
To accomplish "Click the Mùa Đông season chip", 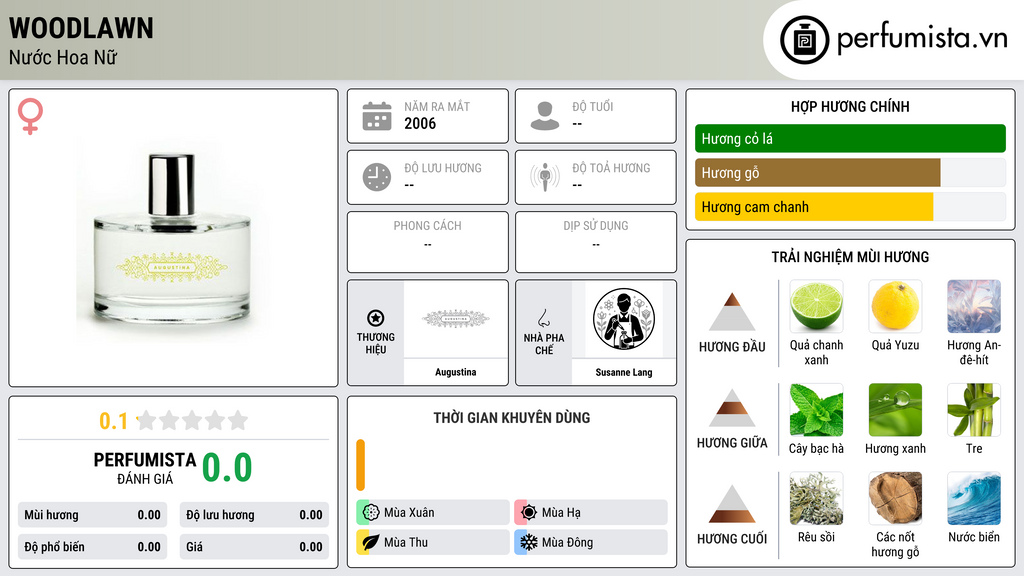I will tap(591, 542).
